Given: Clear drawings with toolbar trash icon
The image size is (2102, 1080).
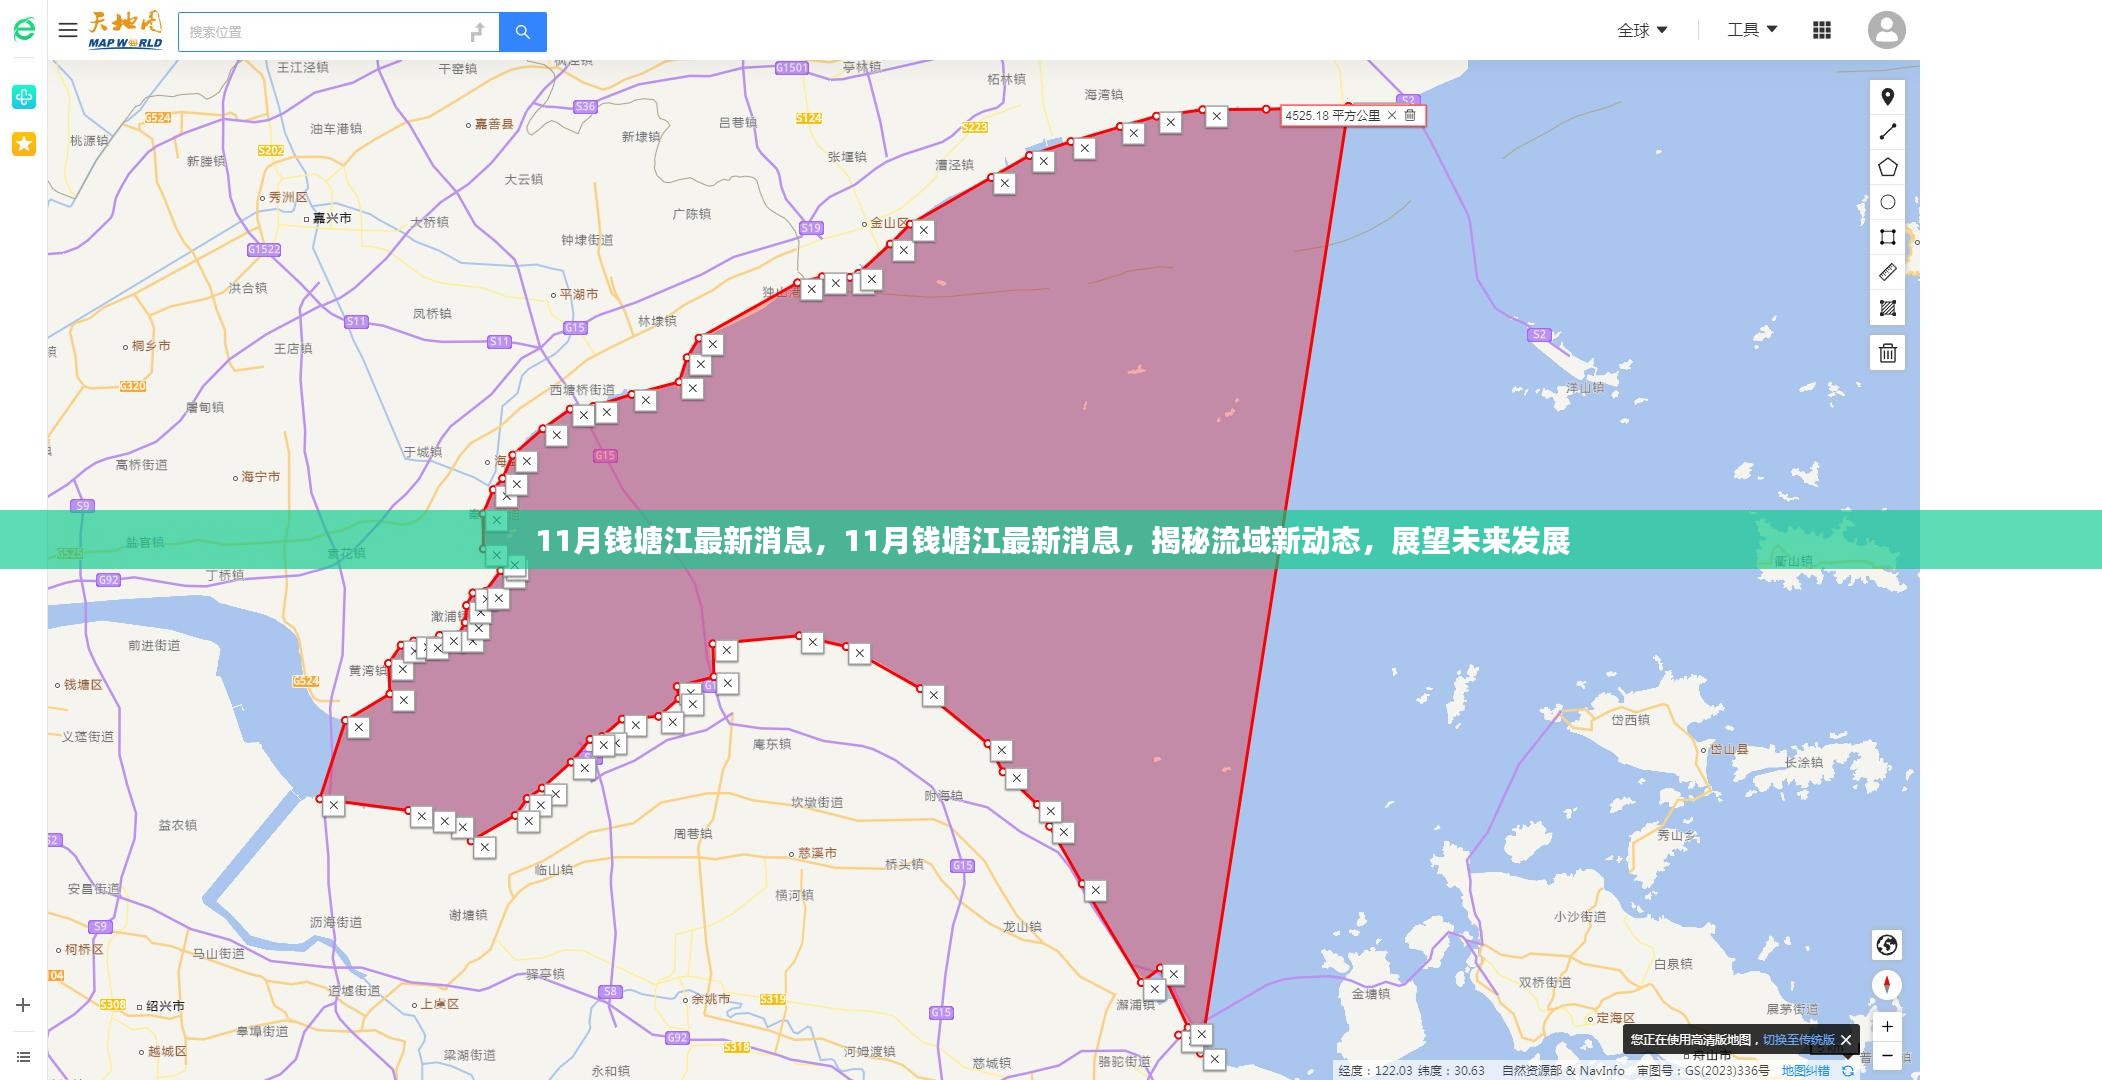Looking at the screenshot, I should click(x=1888, y=353).
